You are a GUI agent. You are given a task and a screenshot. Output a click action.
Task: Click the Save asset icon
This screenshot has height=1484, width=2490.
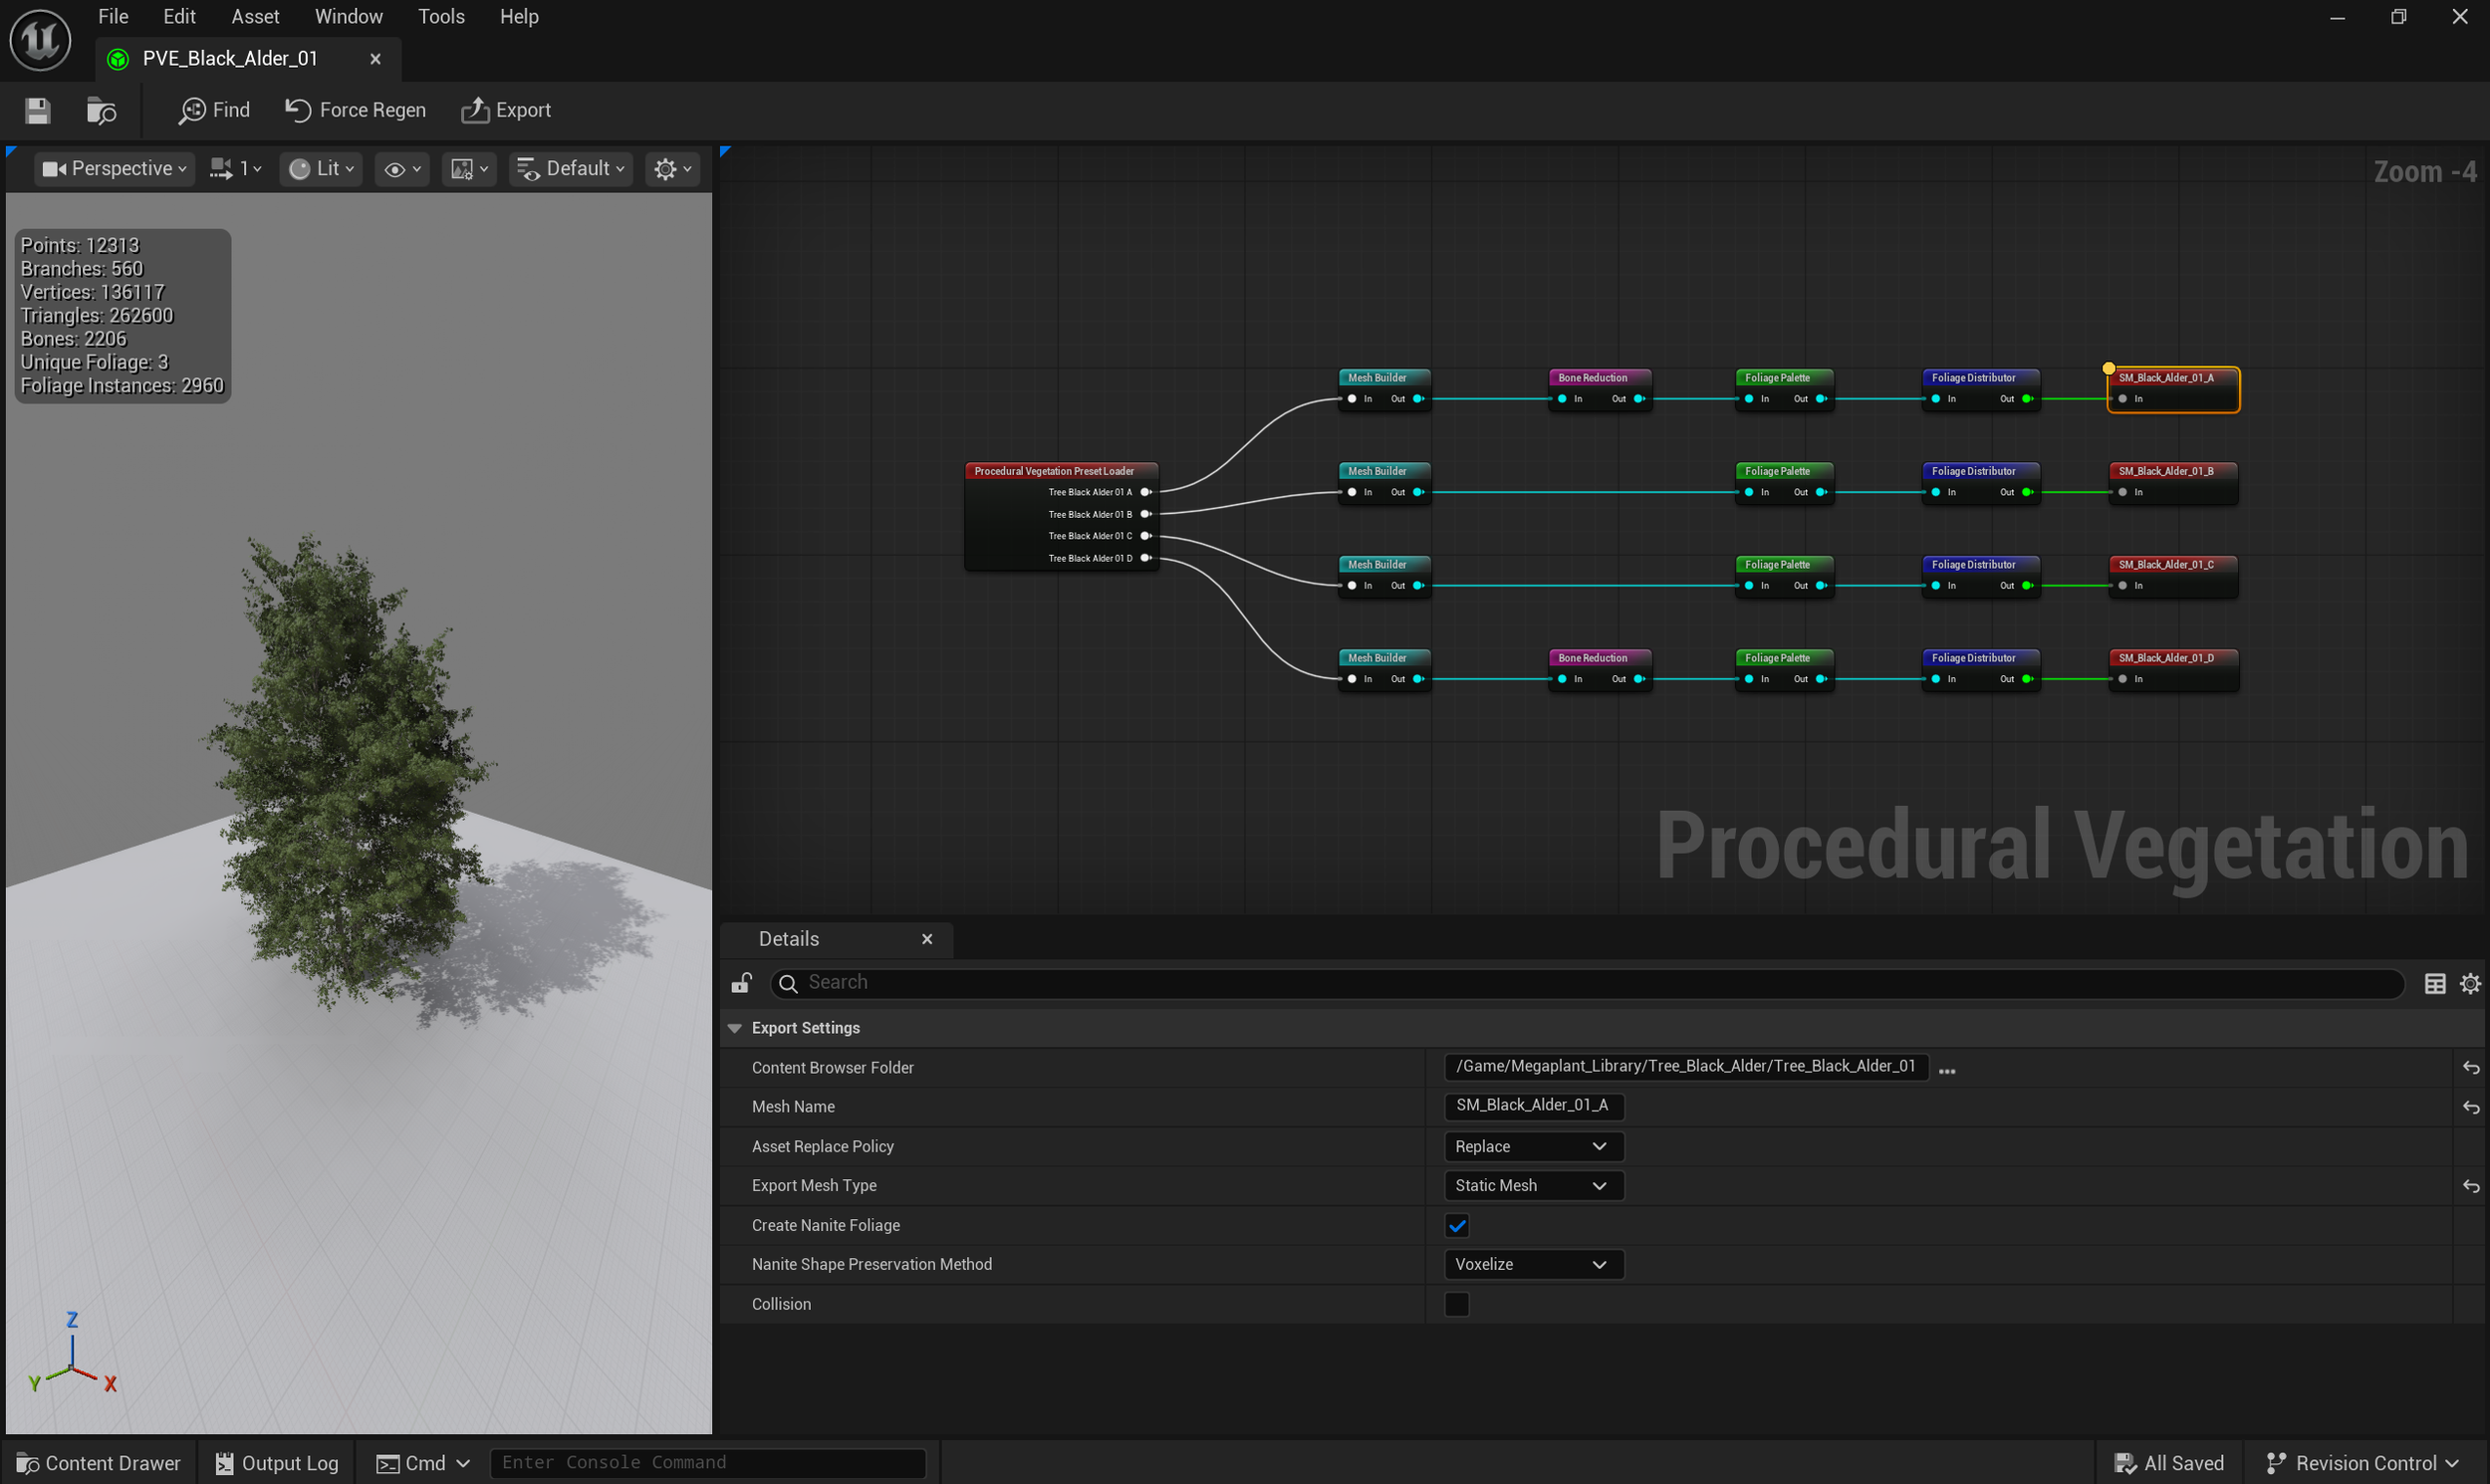37,110
